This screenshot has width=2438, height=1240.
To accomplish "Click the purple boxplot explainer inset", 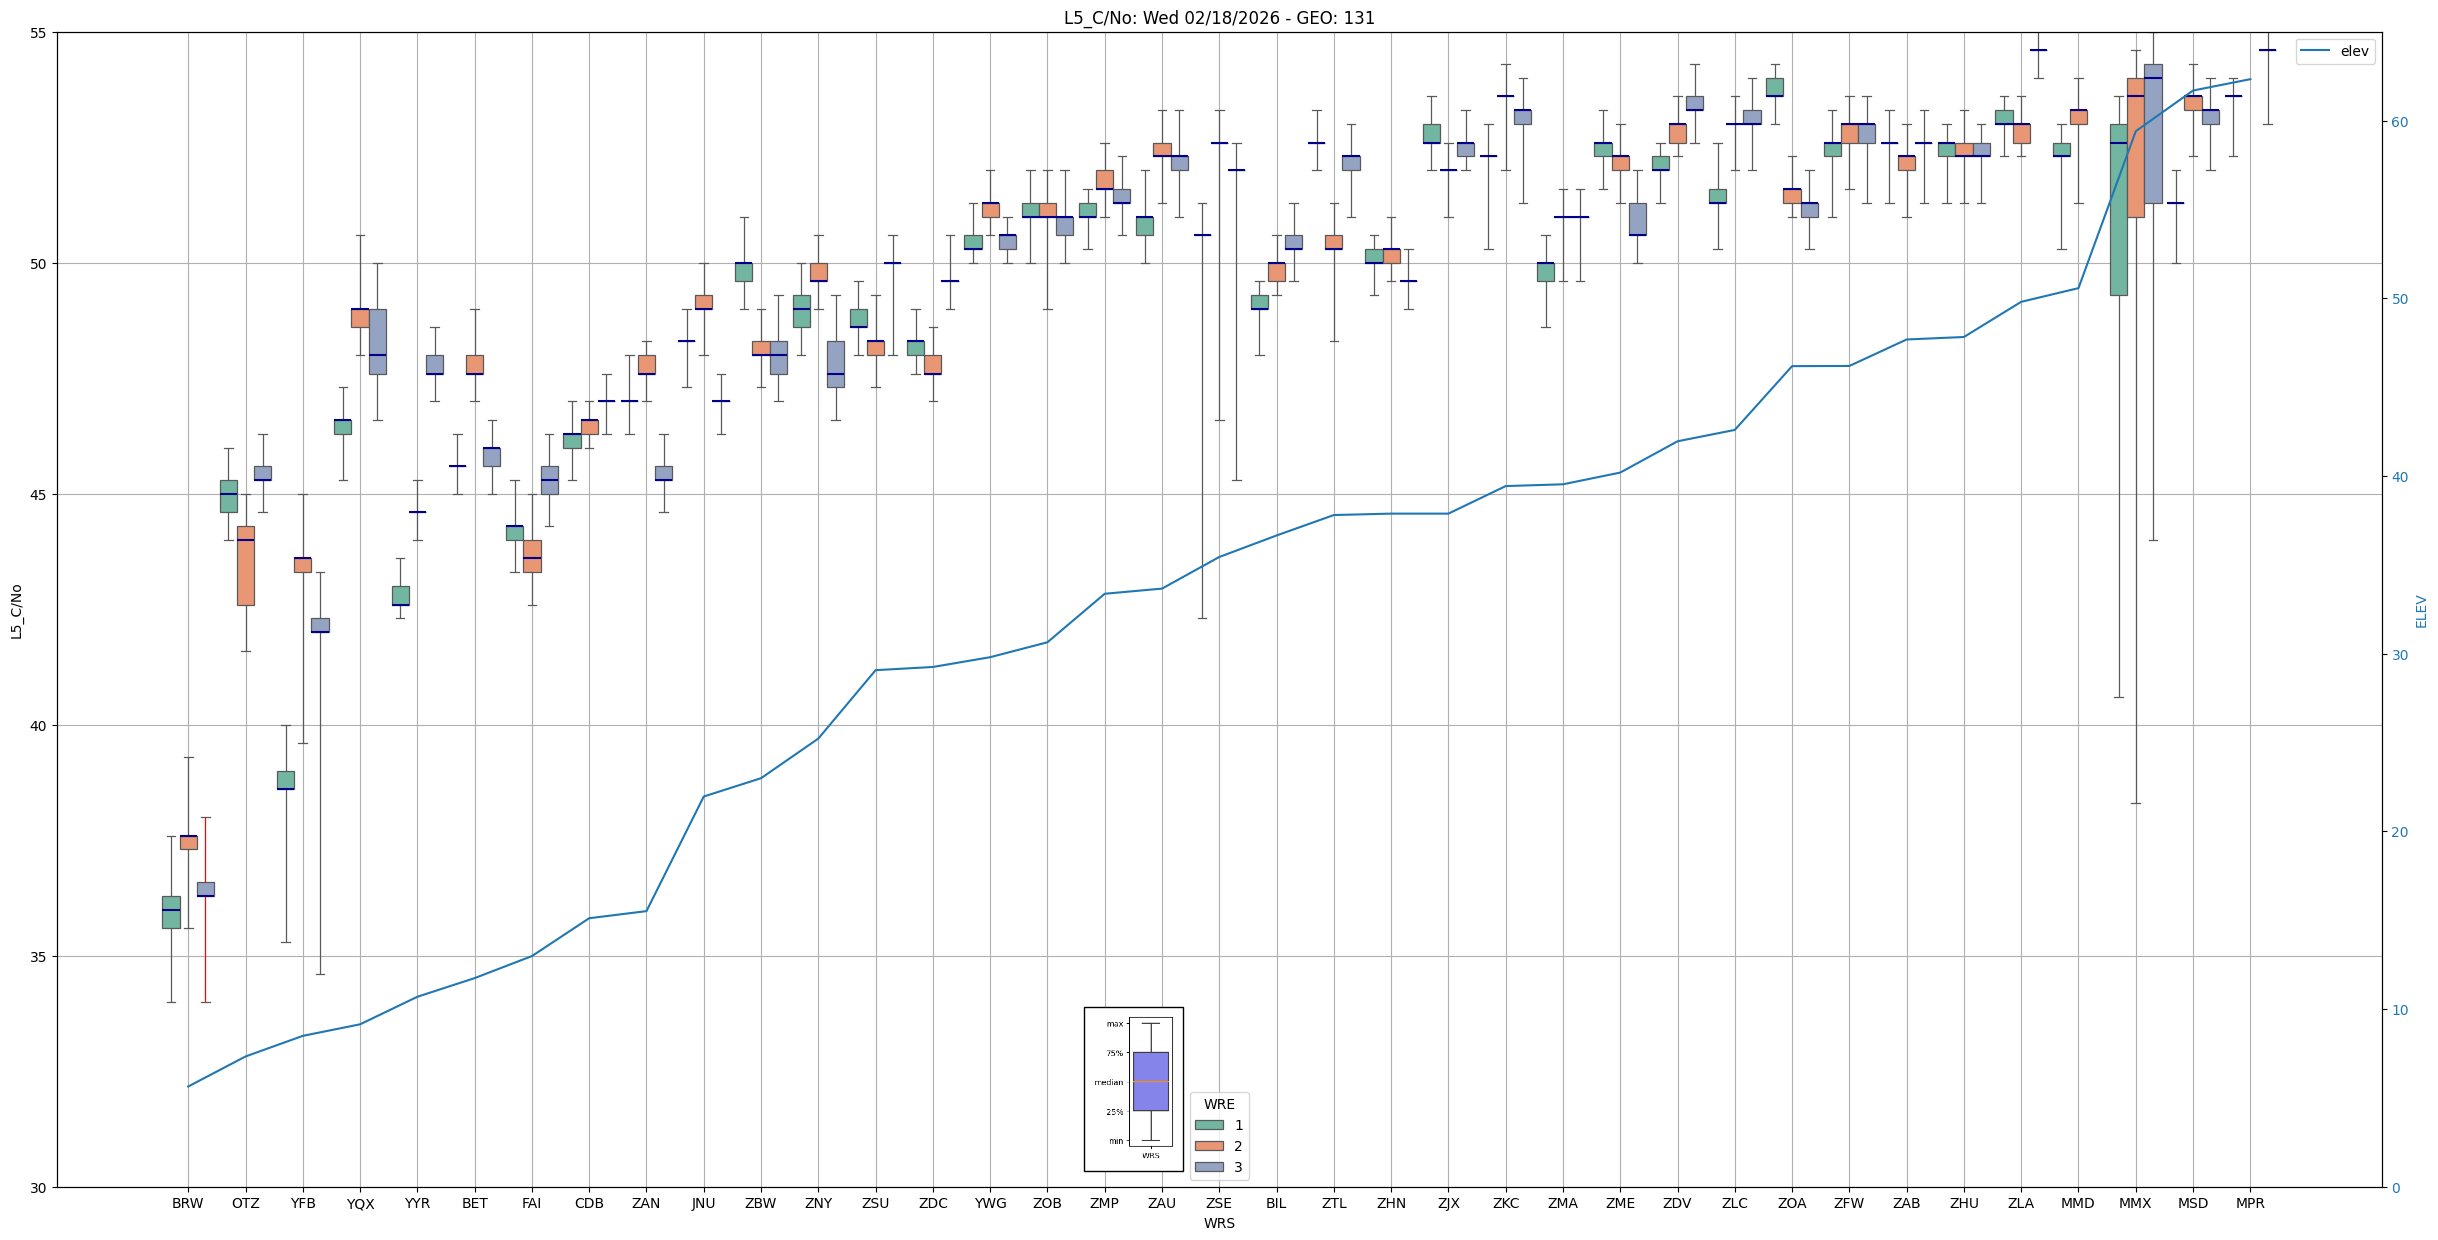I will (x=1150, y=1081).
